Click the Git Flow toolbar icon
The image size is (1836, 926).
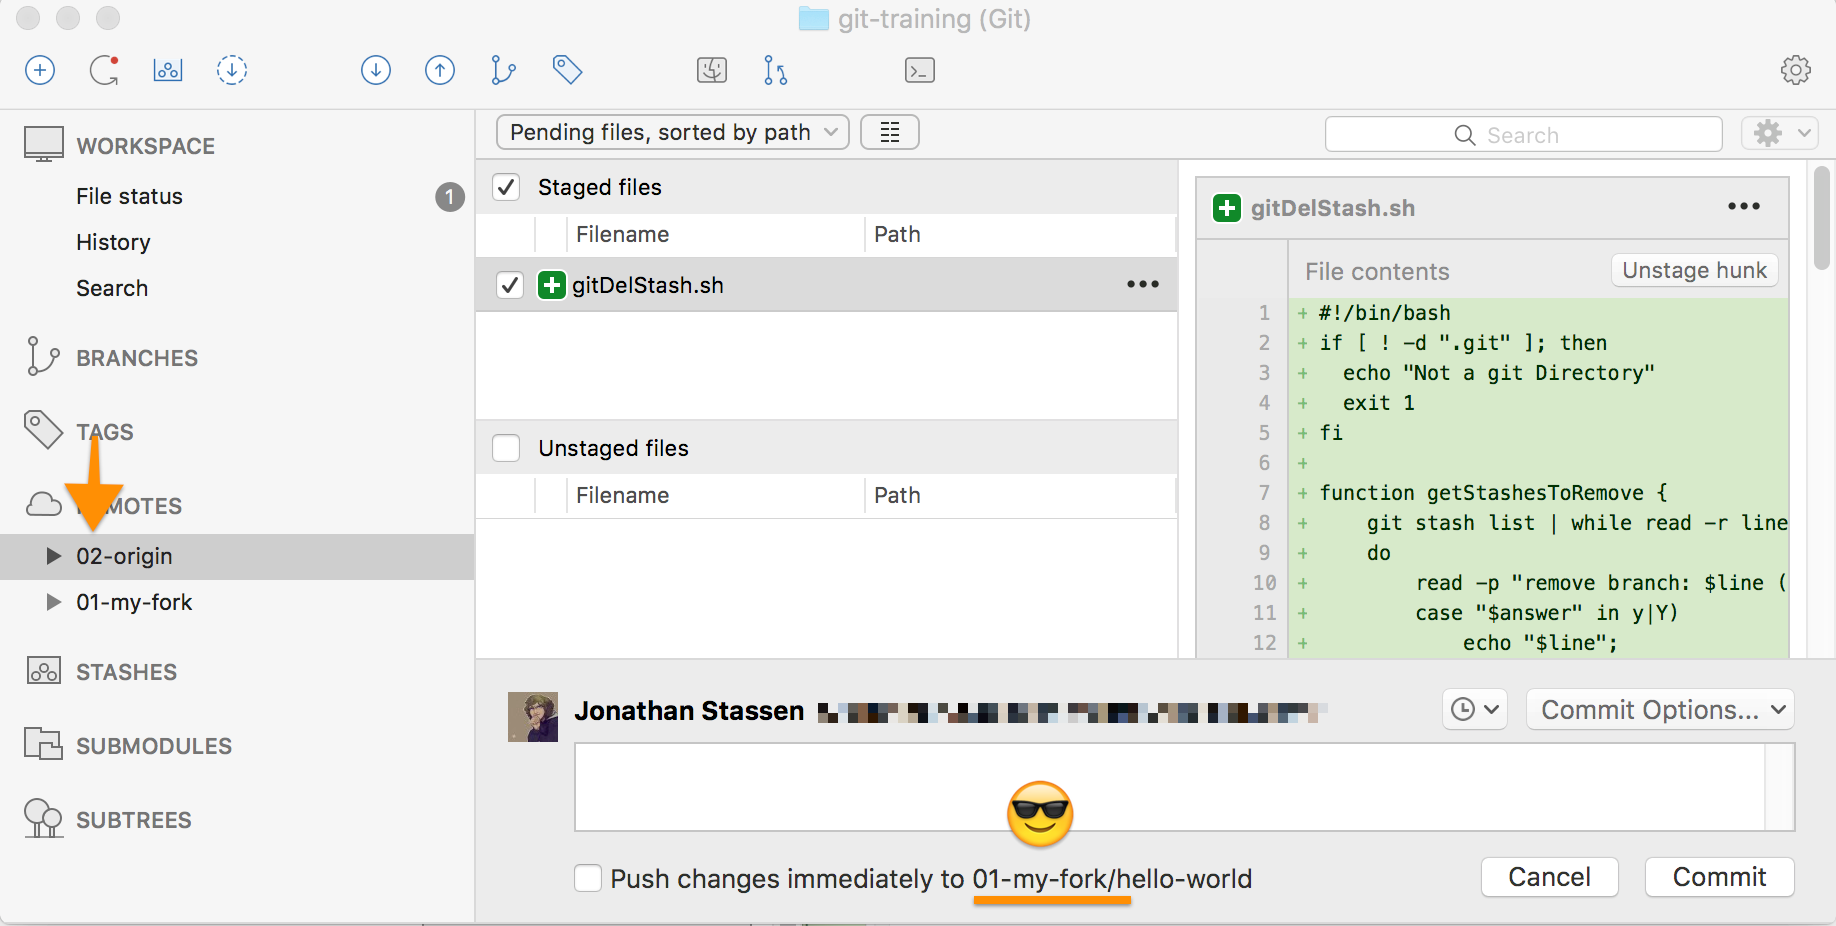click(775, 70)
